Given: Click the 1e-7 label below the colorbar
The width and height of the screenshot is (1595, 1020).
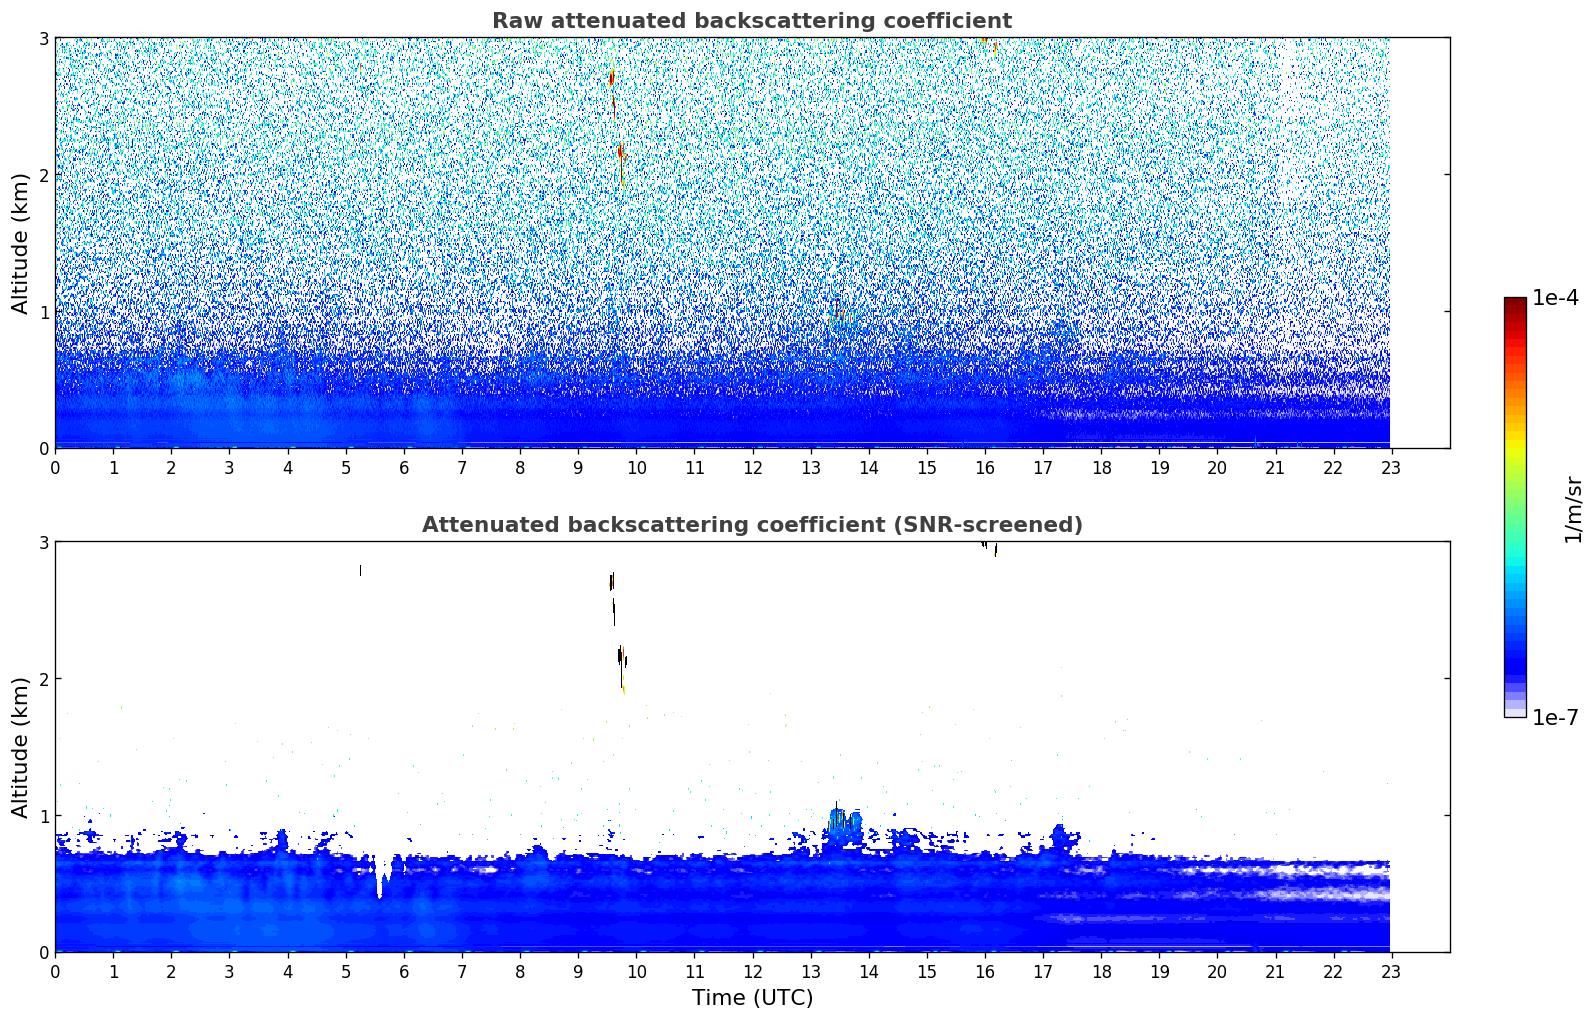Looking at the screenshot, I should [1554, 717].
